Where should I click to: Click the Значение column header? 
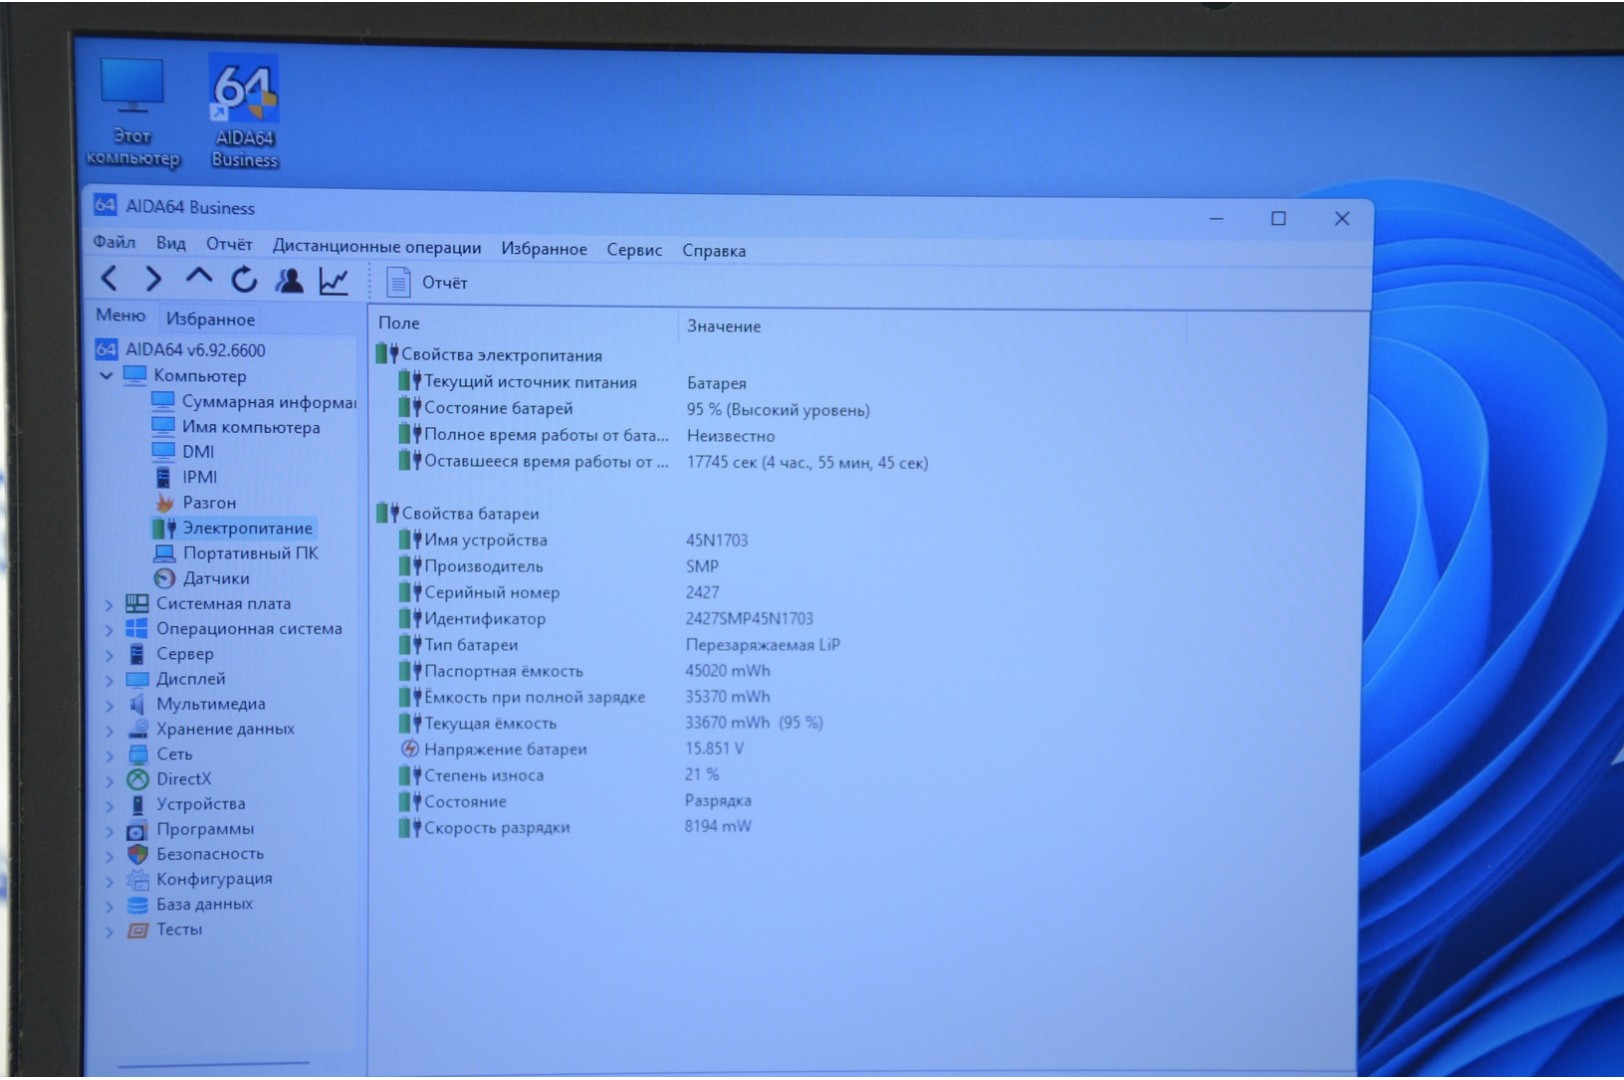pos(724,326)
